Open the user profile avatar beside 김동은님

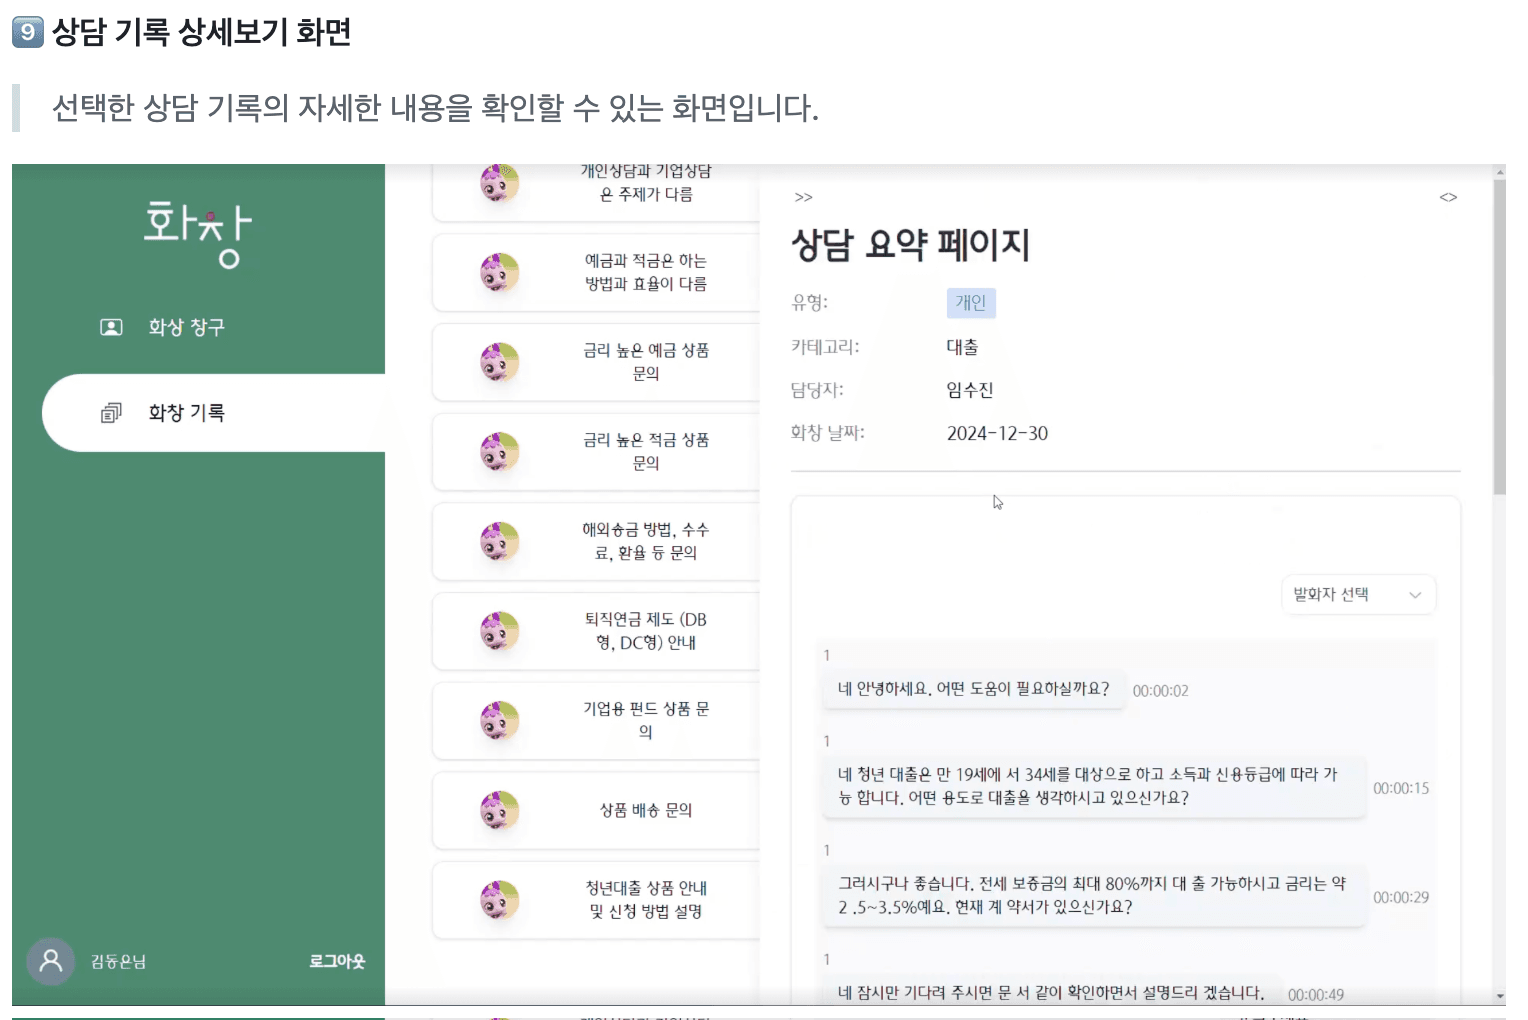(x=50, y=960)
